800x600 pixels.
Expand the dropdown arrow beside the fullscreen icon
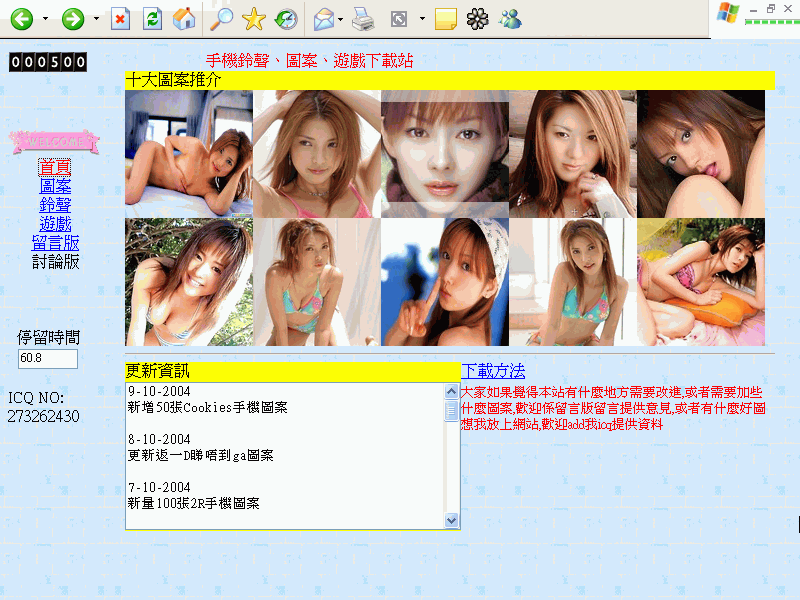pyautogui.click(x=422, y=19)
